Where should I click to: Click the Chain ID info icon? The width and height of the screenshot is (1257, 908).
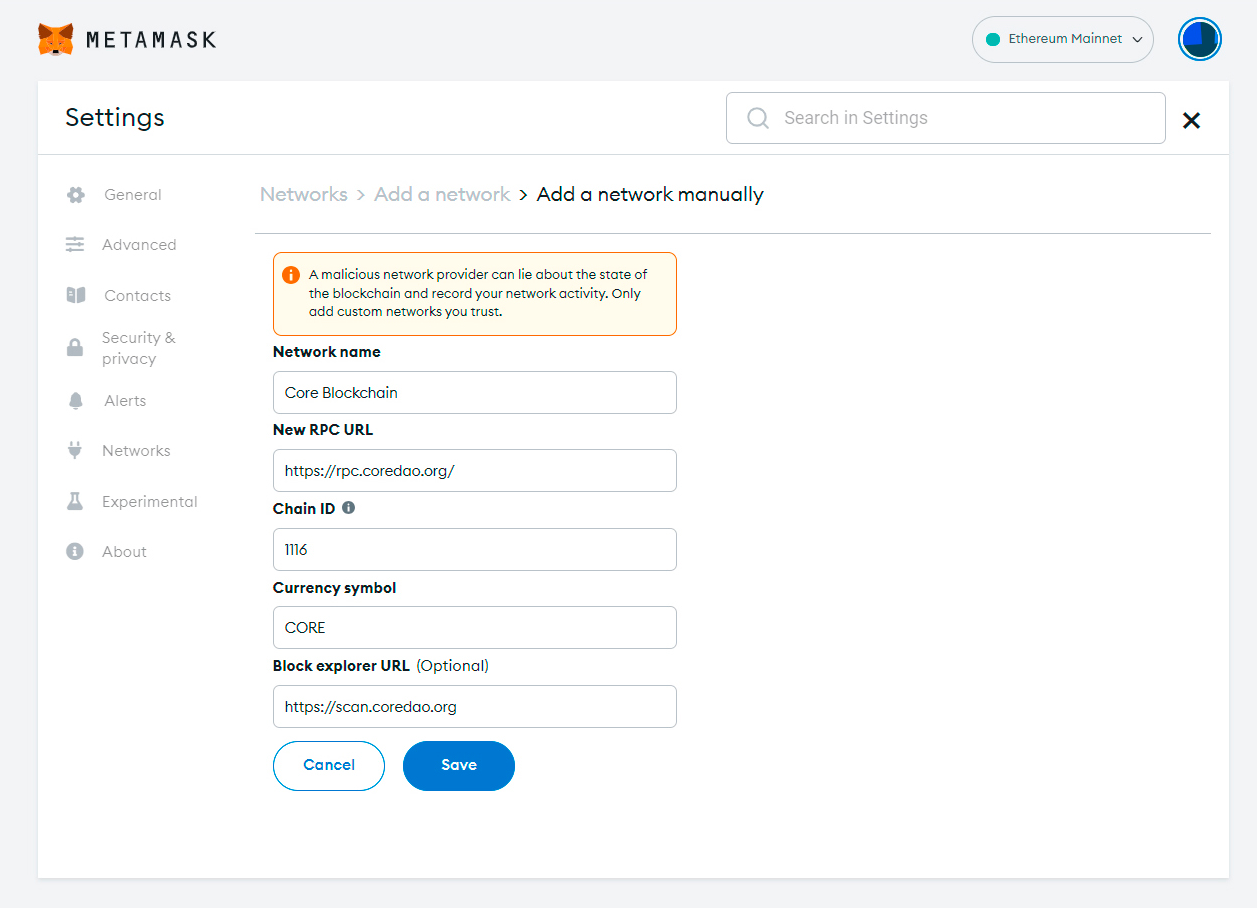348,508
